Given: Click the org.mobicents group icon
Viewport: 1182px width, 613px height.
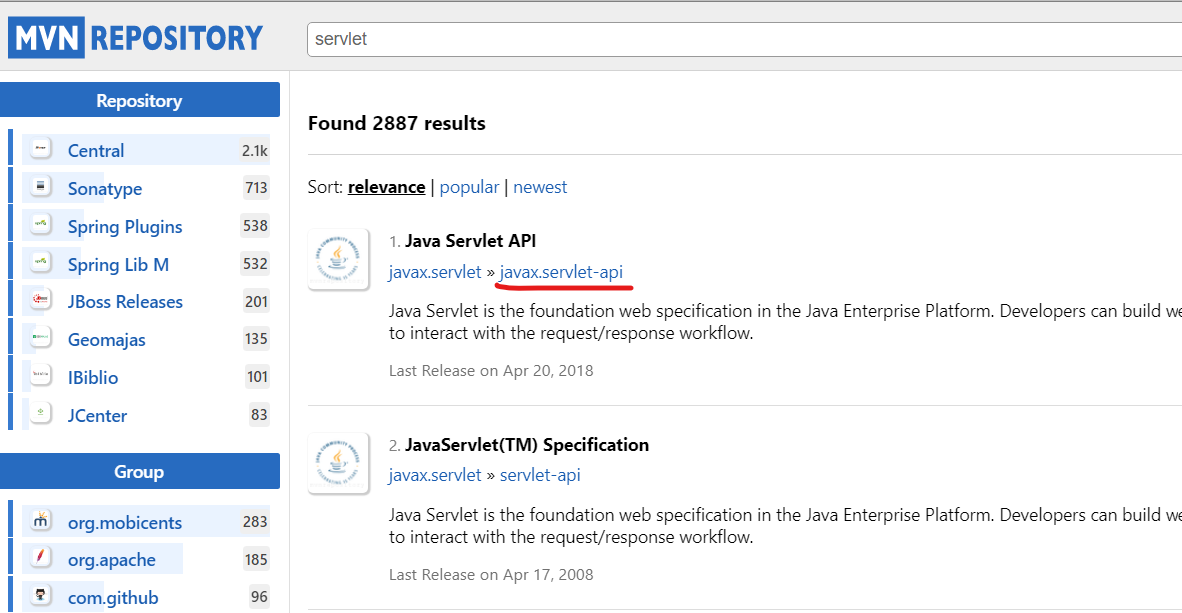Looking at the screenshot, I should [41, 520].
